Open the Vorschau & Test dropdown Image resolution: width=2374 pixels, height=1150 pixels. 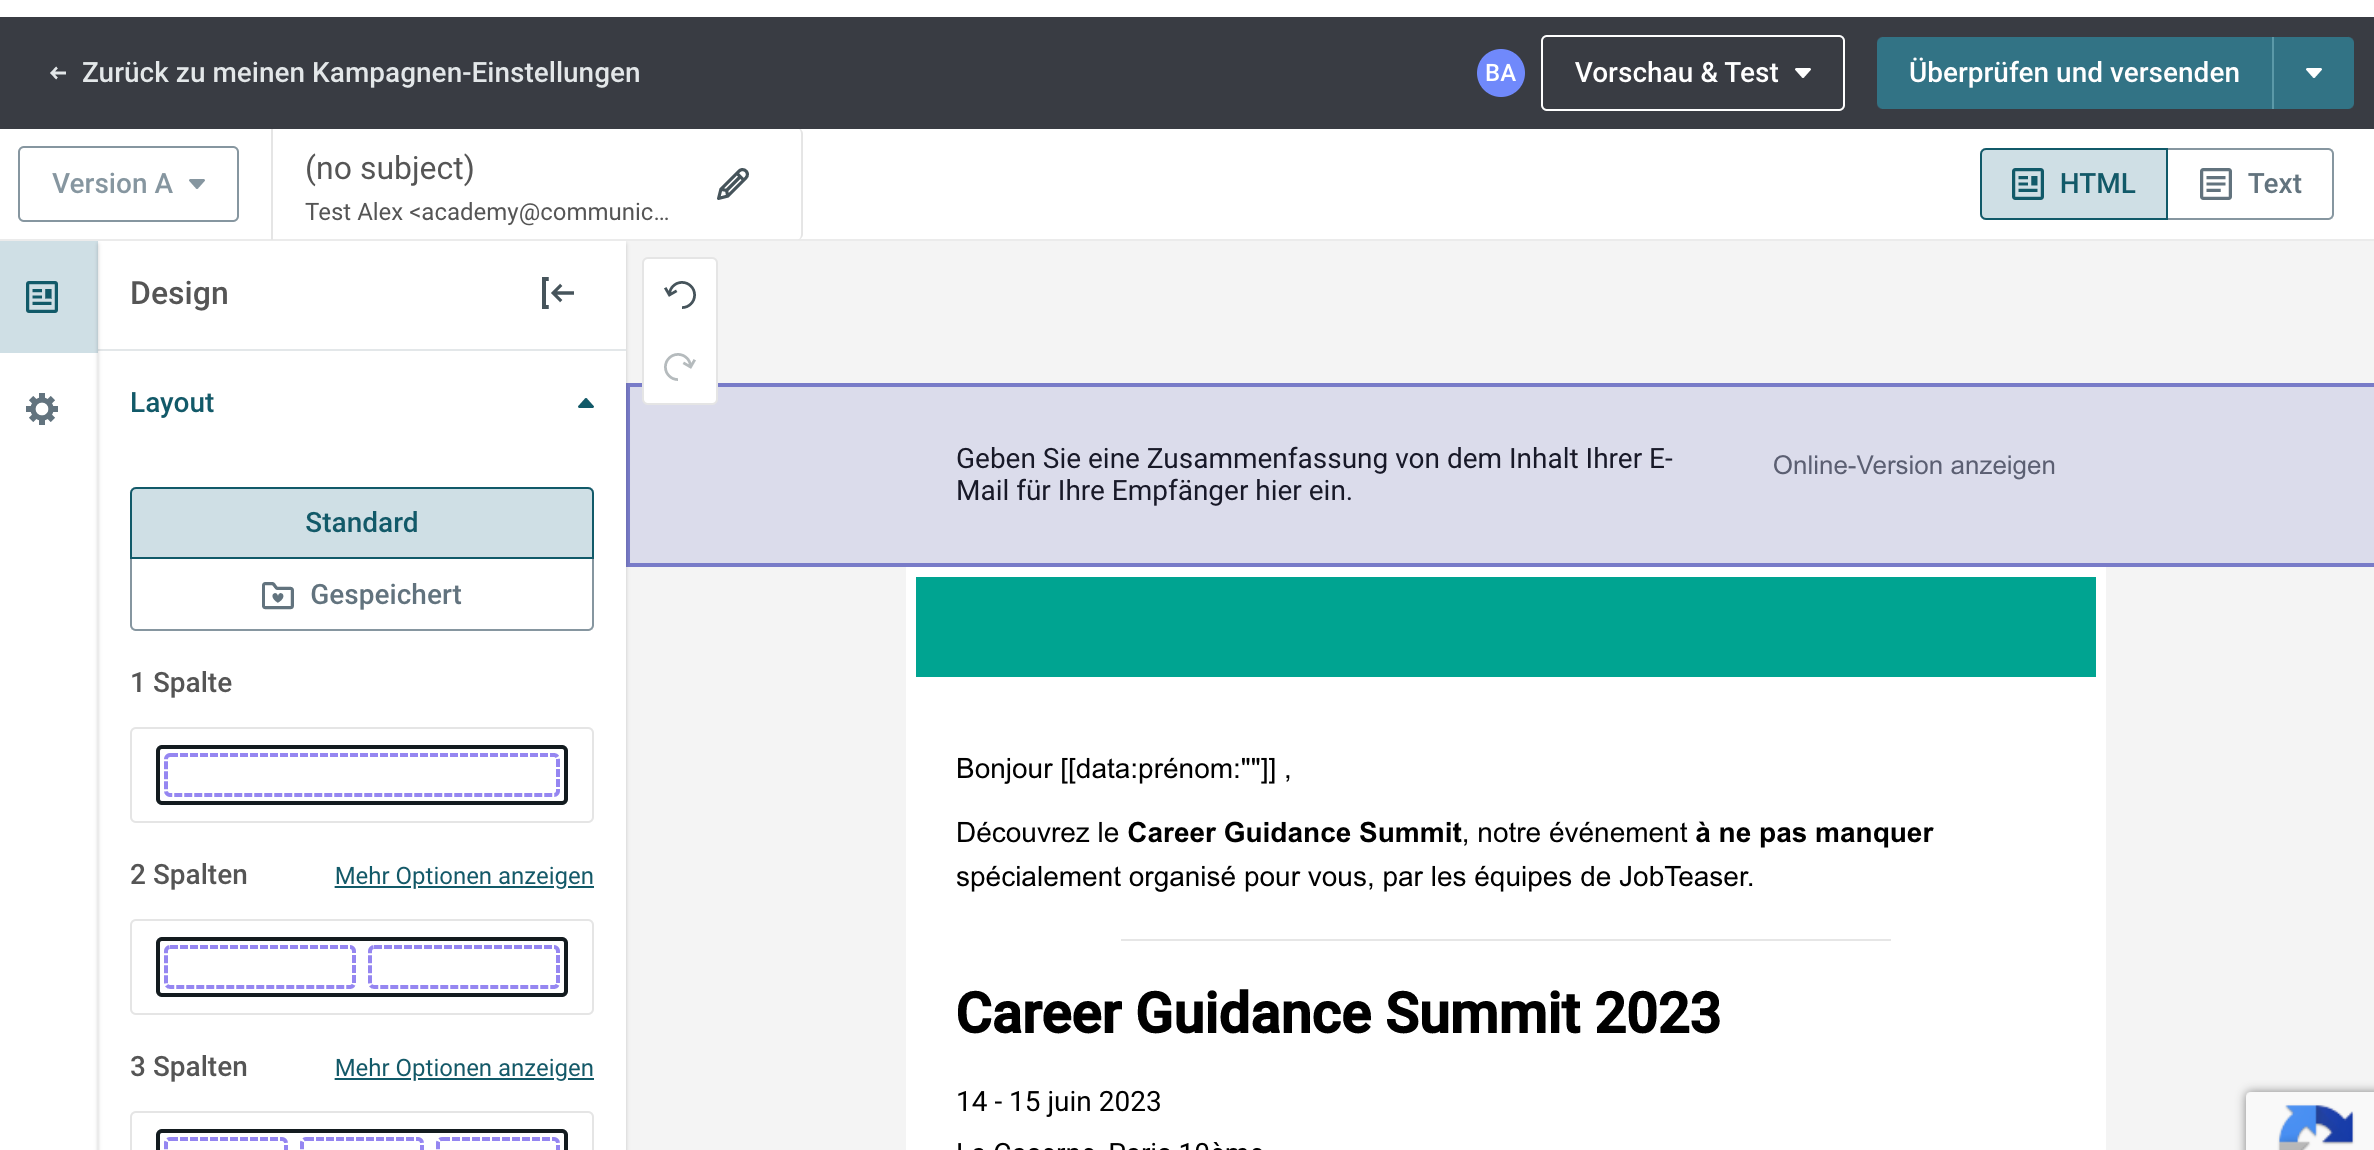click(x=1693, y=73)
